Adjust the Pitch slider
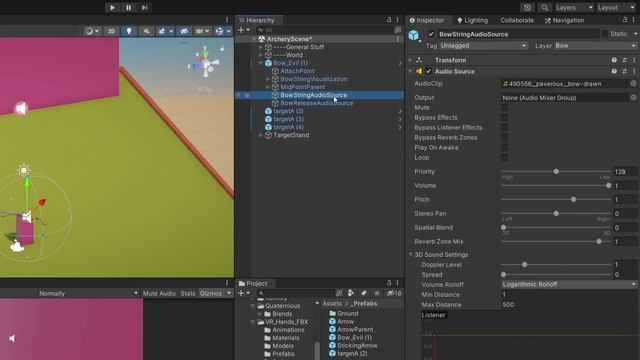Viewport: 640px width, 360px height. click(556, 200)
